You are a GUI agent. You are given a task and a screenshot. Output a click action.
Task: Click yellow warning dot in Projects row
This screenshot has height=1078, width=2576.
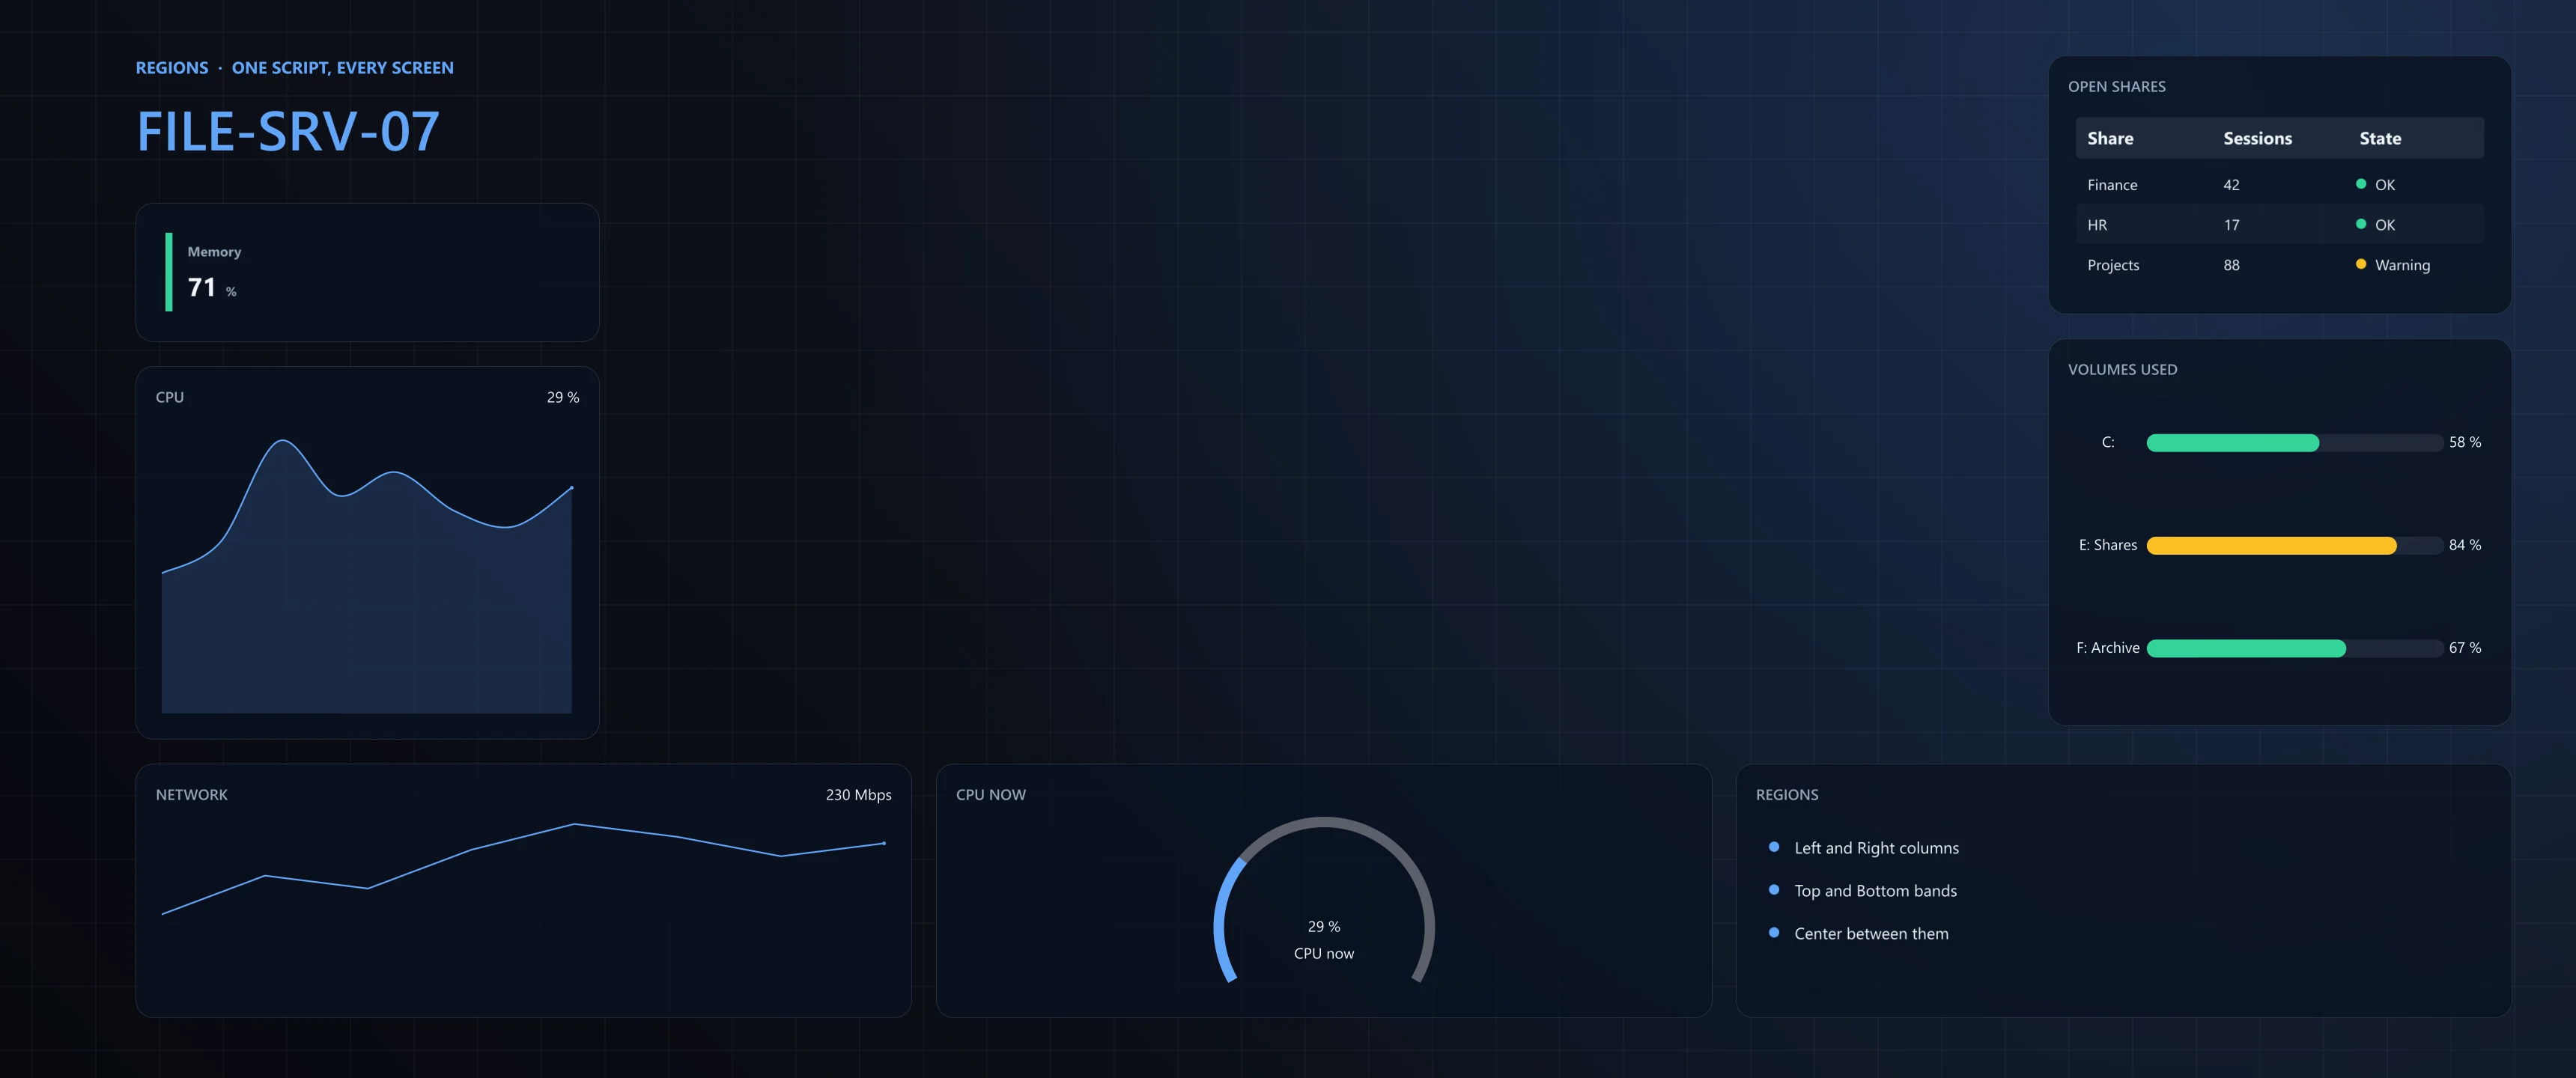point(2361,264)
